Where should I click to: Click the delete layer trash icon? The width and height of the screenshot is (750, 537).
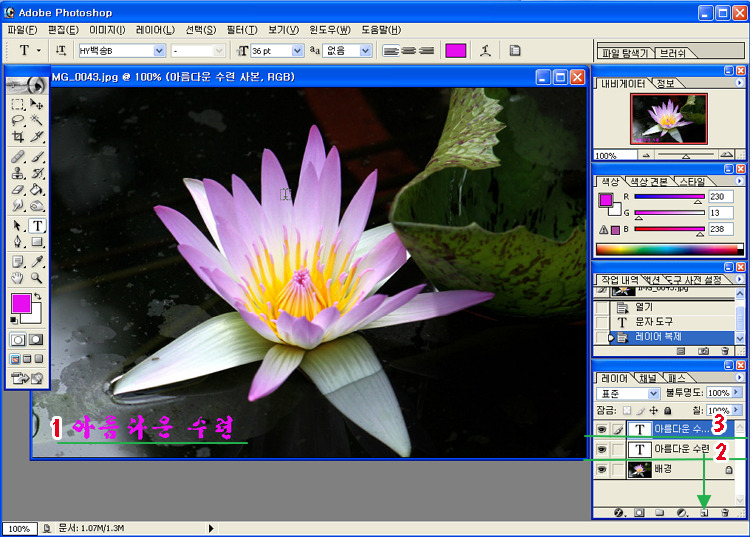coord(725,512)
